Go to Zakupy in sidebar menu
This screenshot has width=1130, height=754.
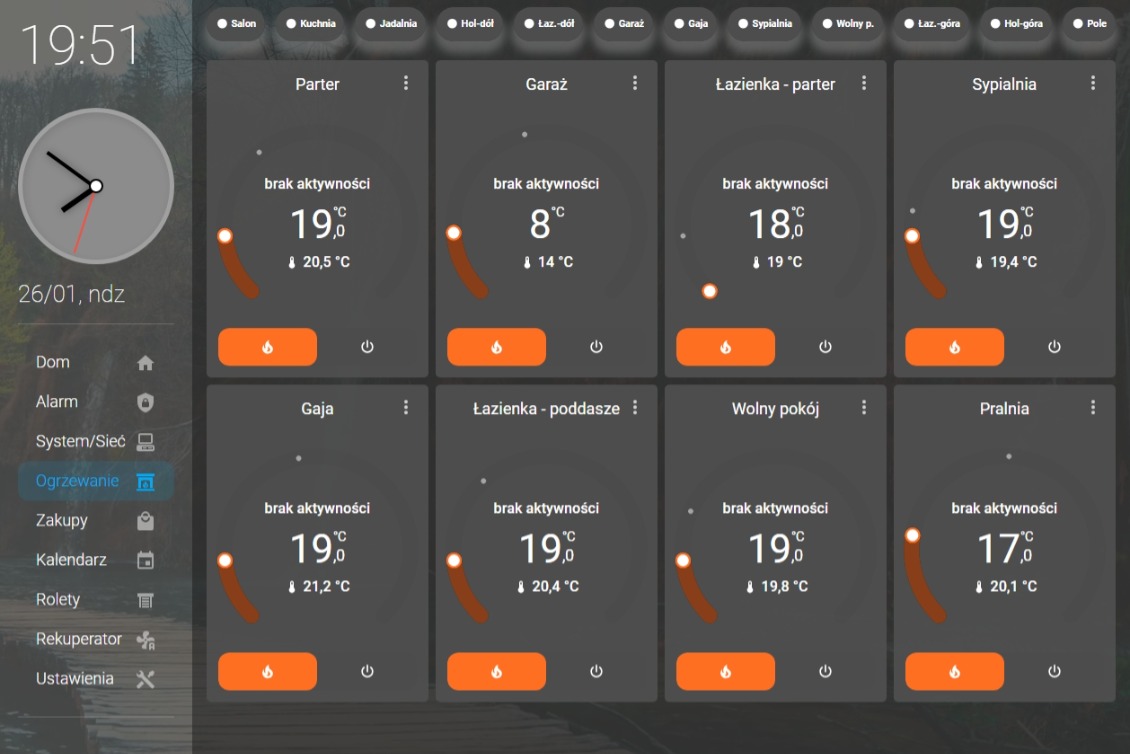(x=96, y=520)
